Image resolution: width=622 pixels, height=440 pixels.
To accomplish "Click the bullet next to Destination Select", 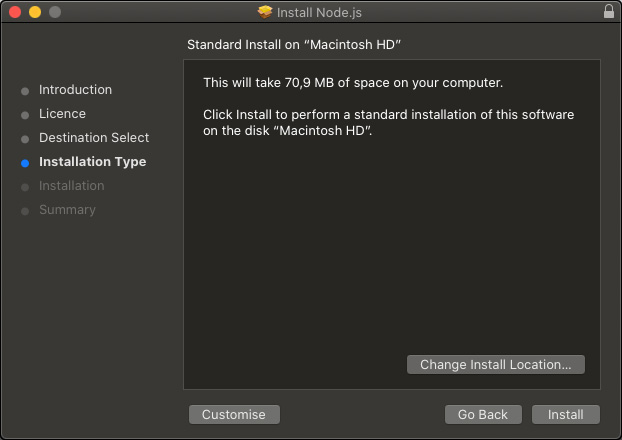I will [x=25, y=139].
